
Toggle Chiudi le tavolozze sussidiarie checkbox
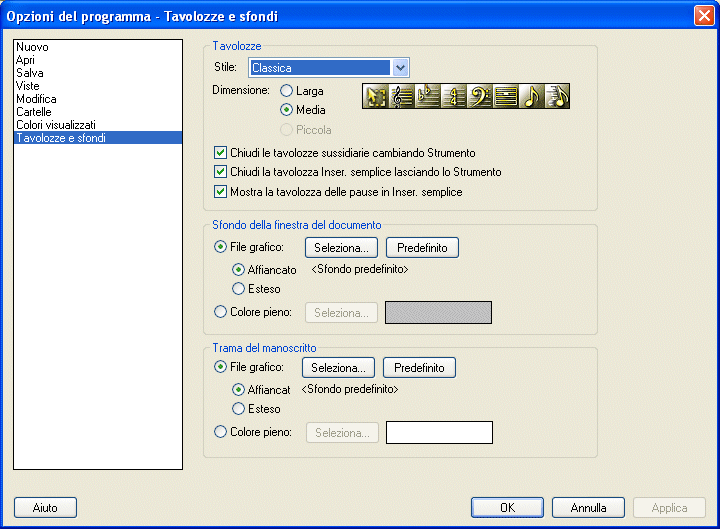click(220, 152)
